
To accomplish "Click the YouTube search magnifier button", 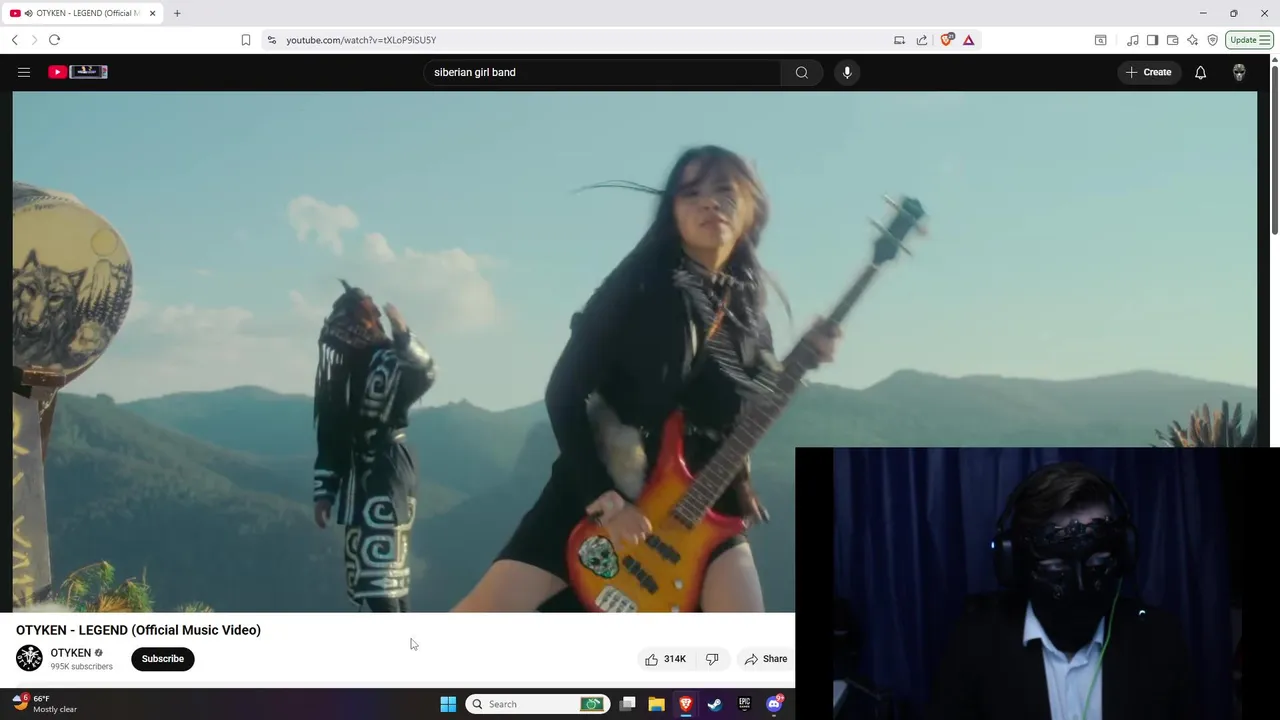I will 801,72.
